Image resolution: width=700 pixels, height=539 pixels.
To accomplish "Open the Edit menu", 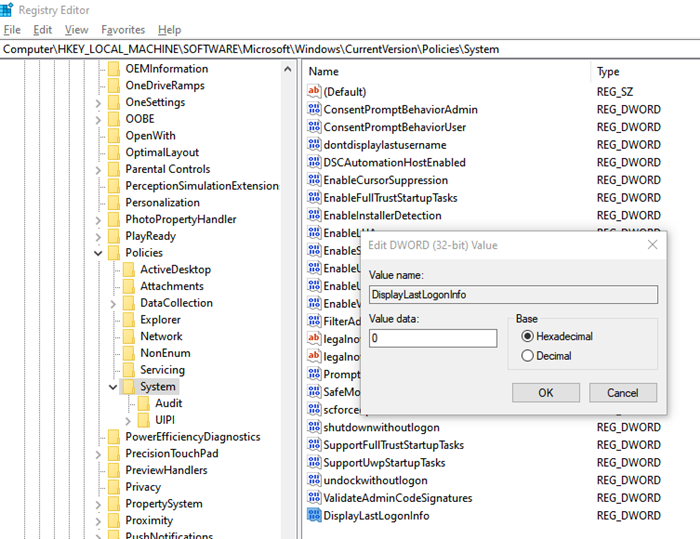I will point(42,30).
